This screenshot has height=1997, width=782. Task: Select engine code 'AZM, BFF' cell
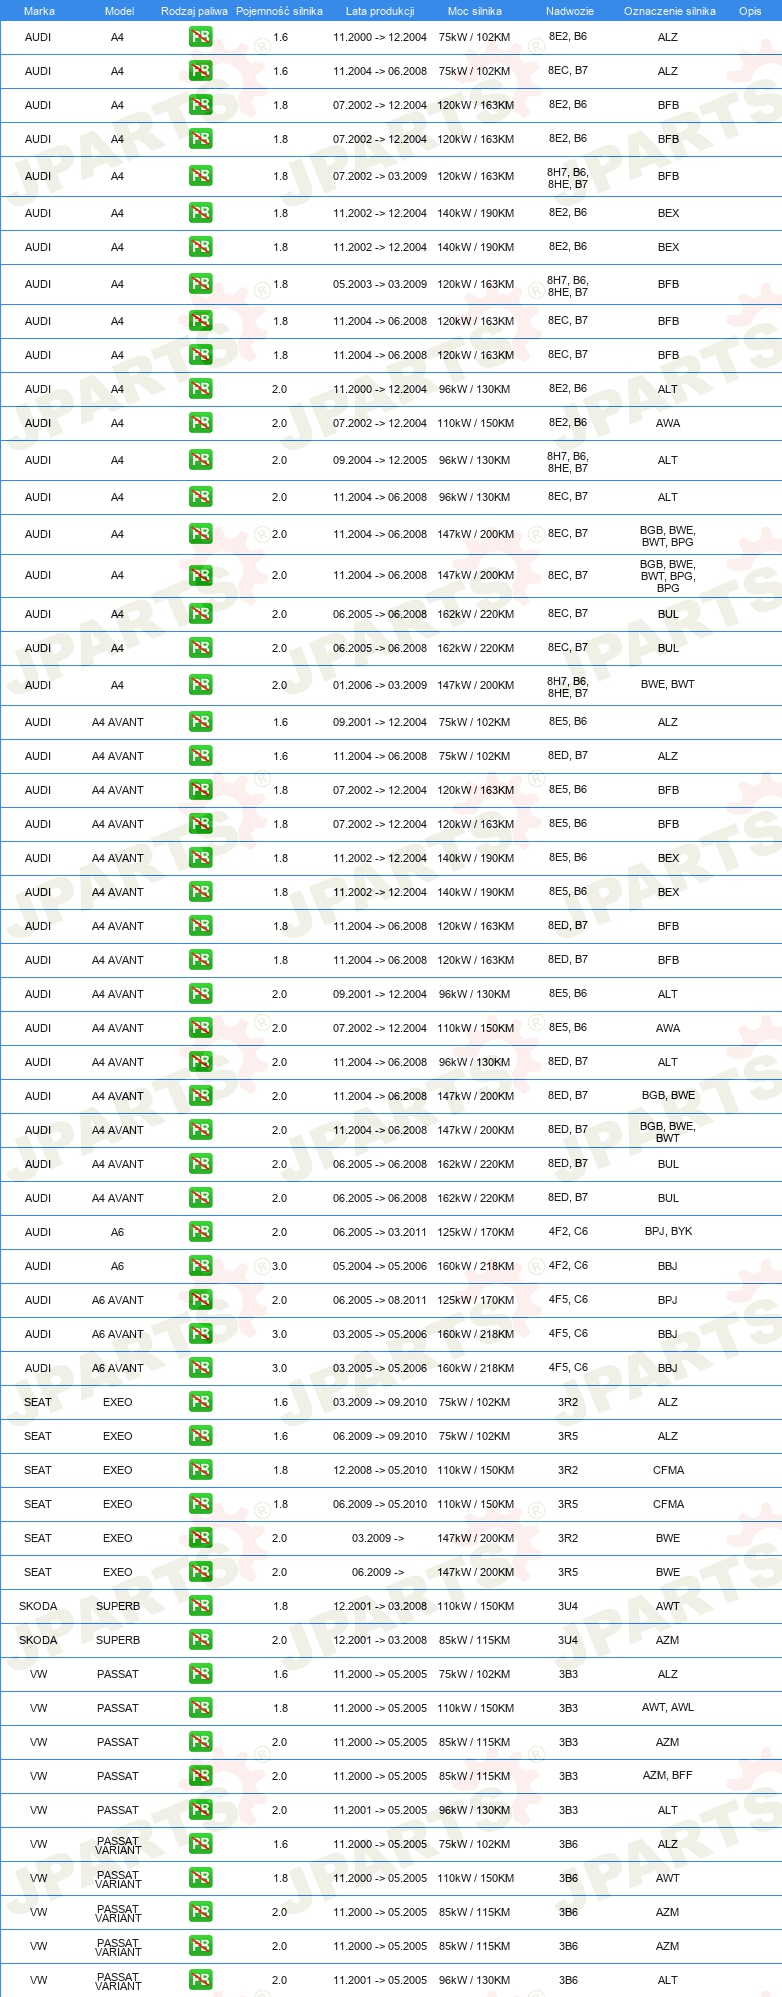[668, 1776]
